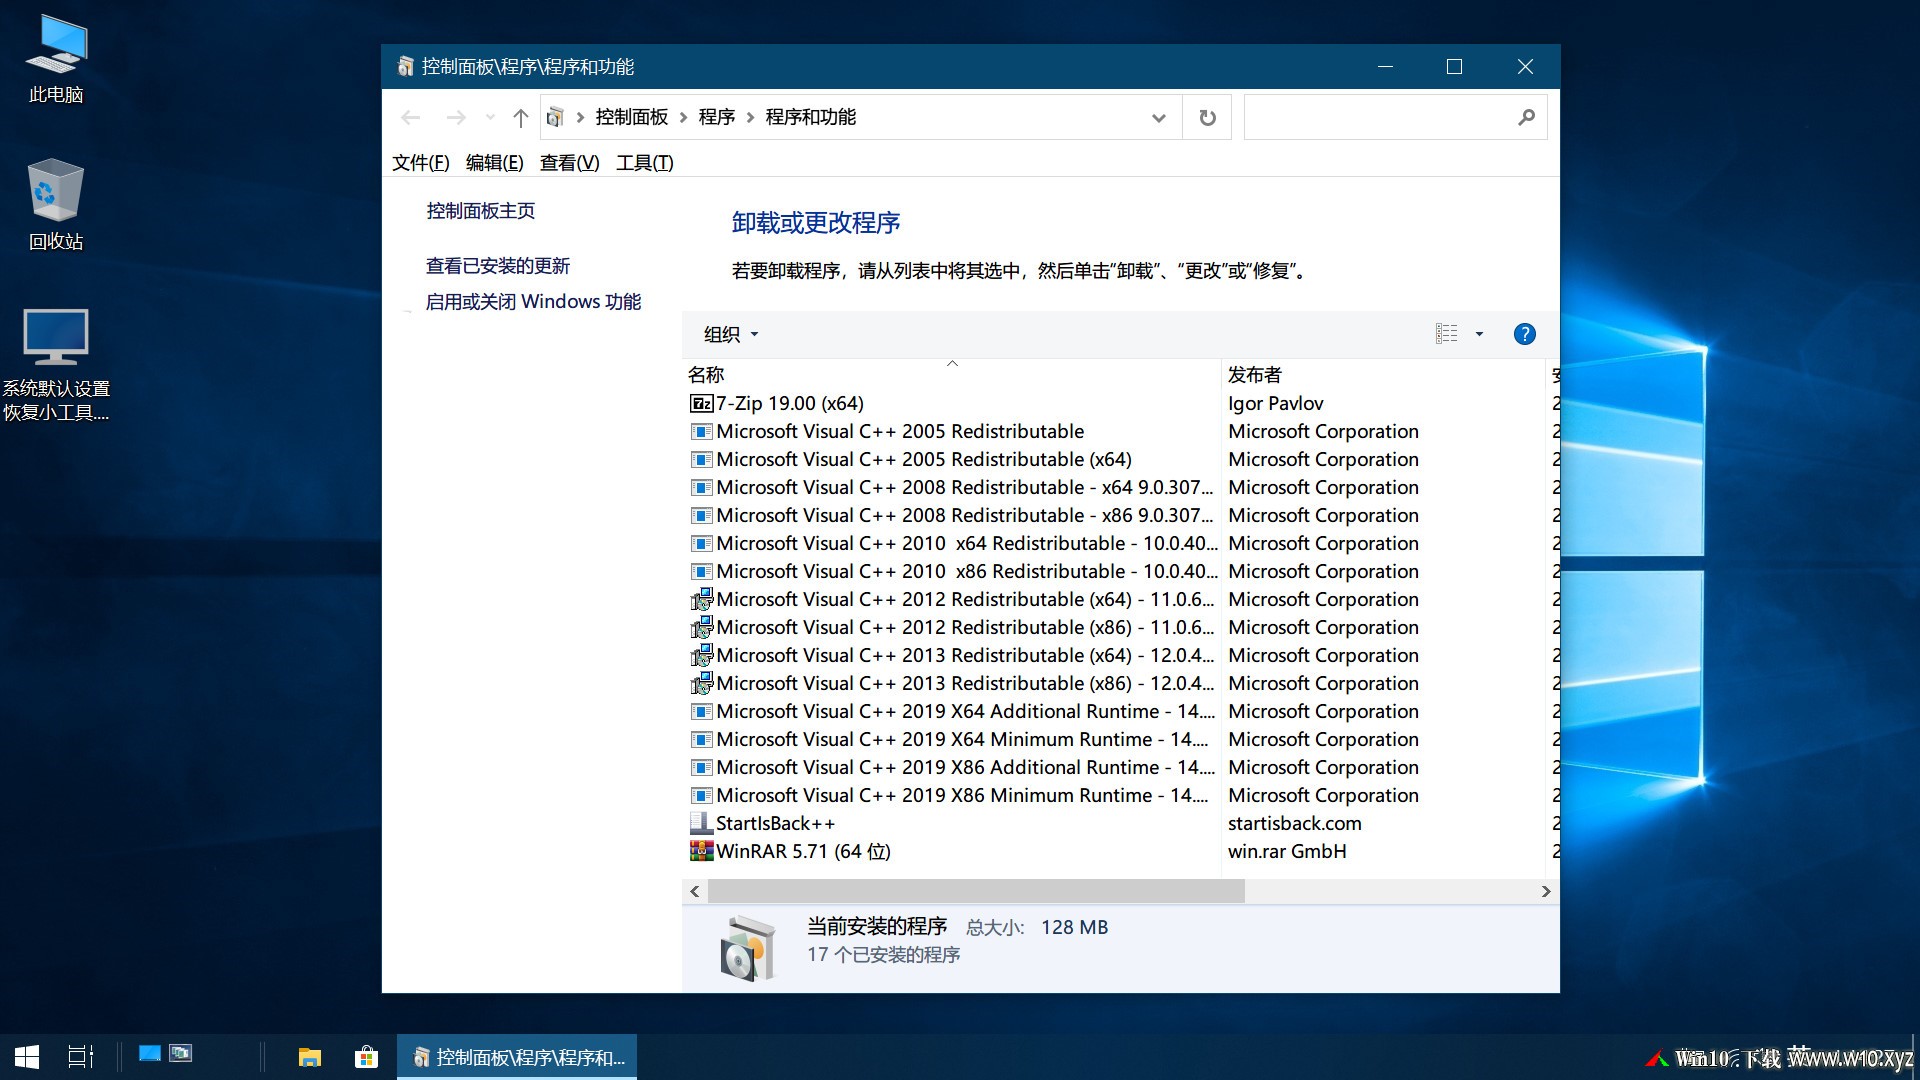Open the 文件(F) menu
Image resolution: width=1920 pixels, height=1080 pixels.
[x=421, y=163]
